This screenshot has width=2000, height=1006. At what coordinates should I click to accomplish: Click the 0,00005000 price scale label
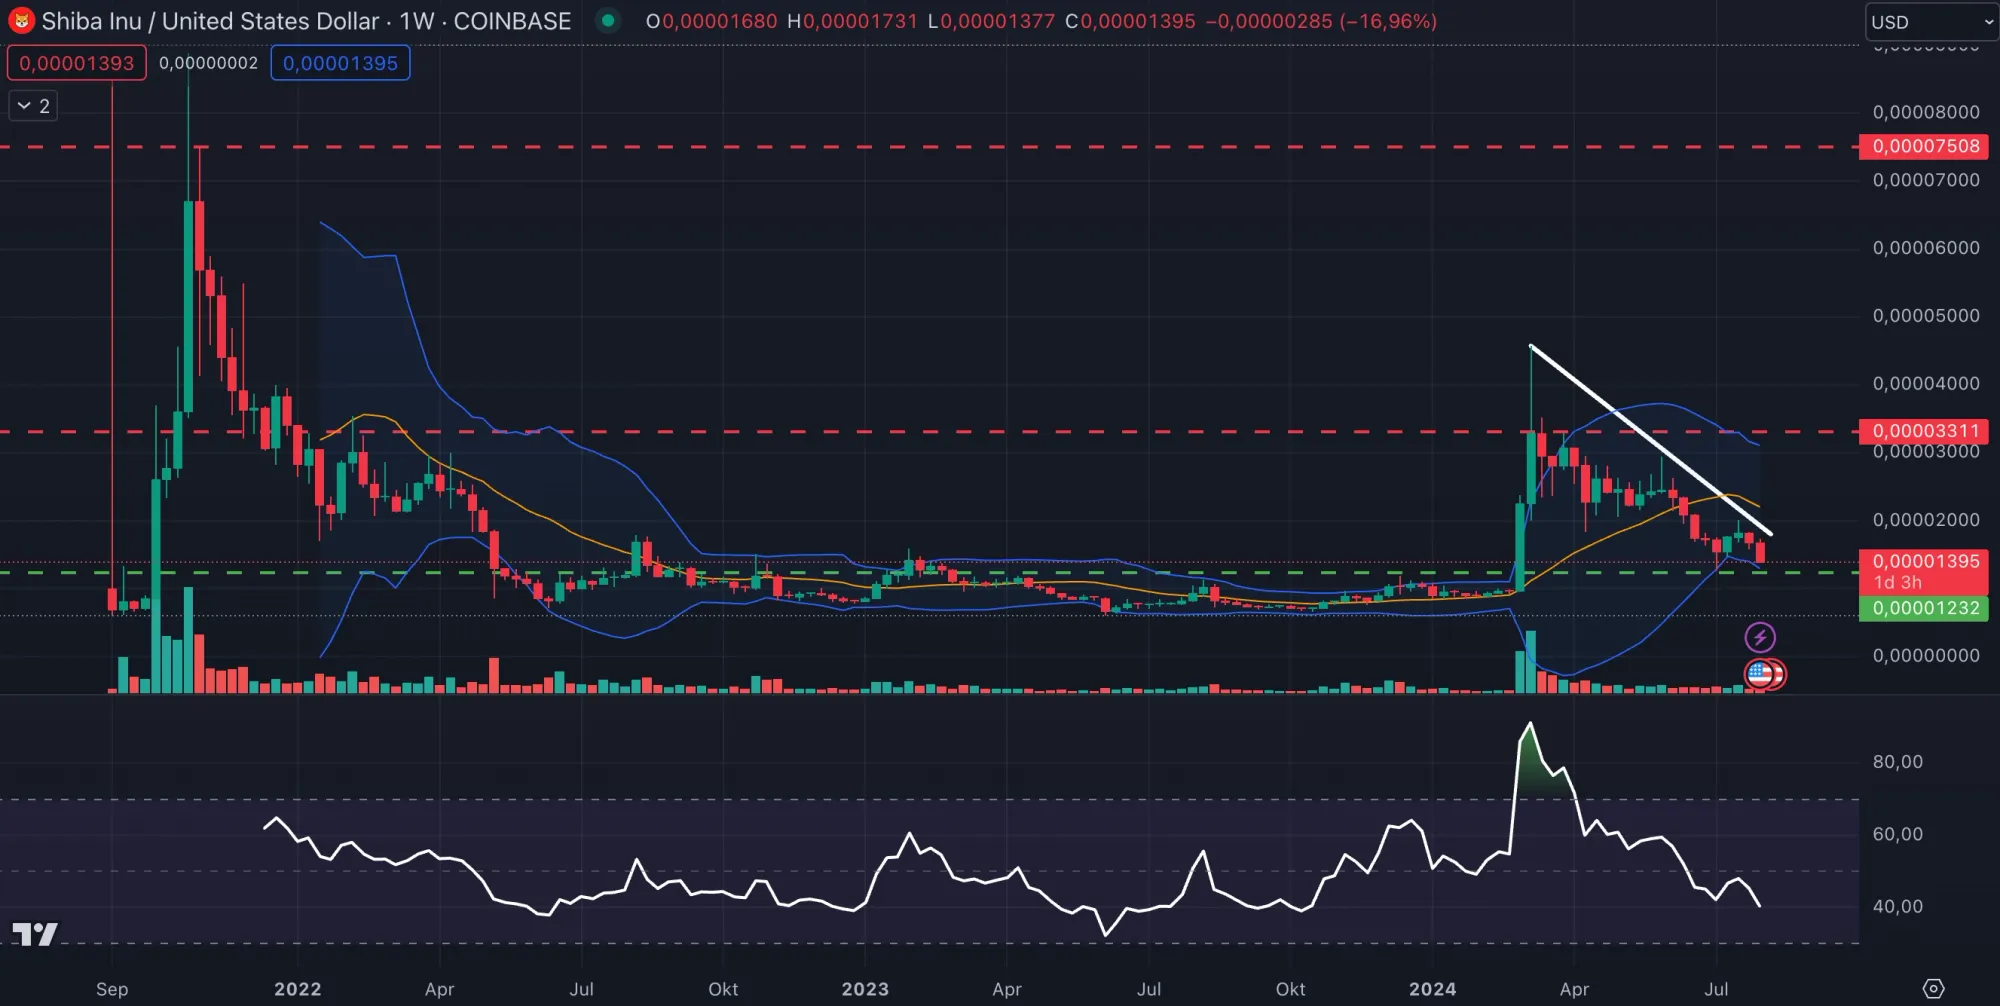(x=1926, y=316)
